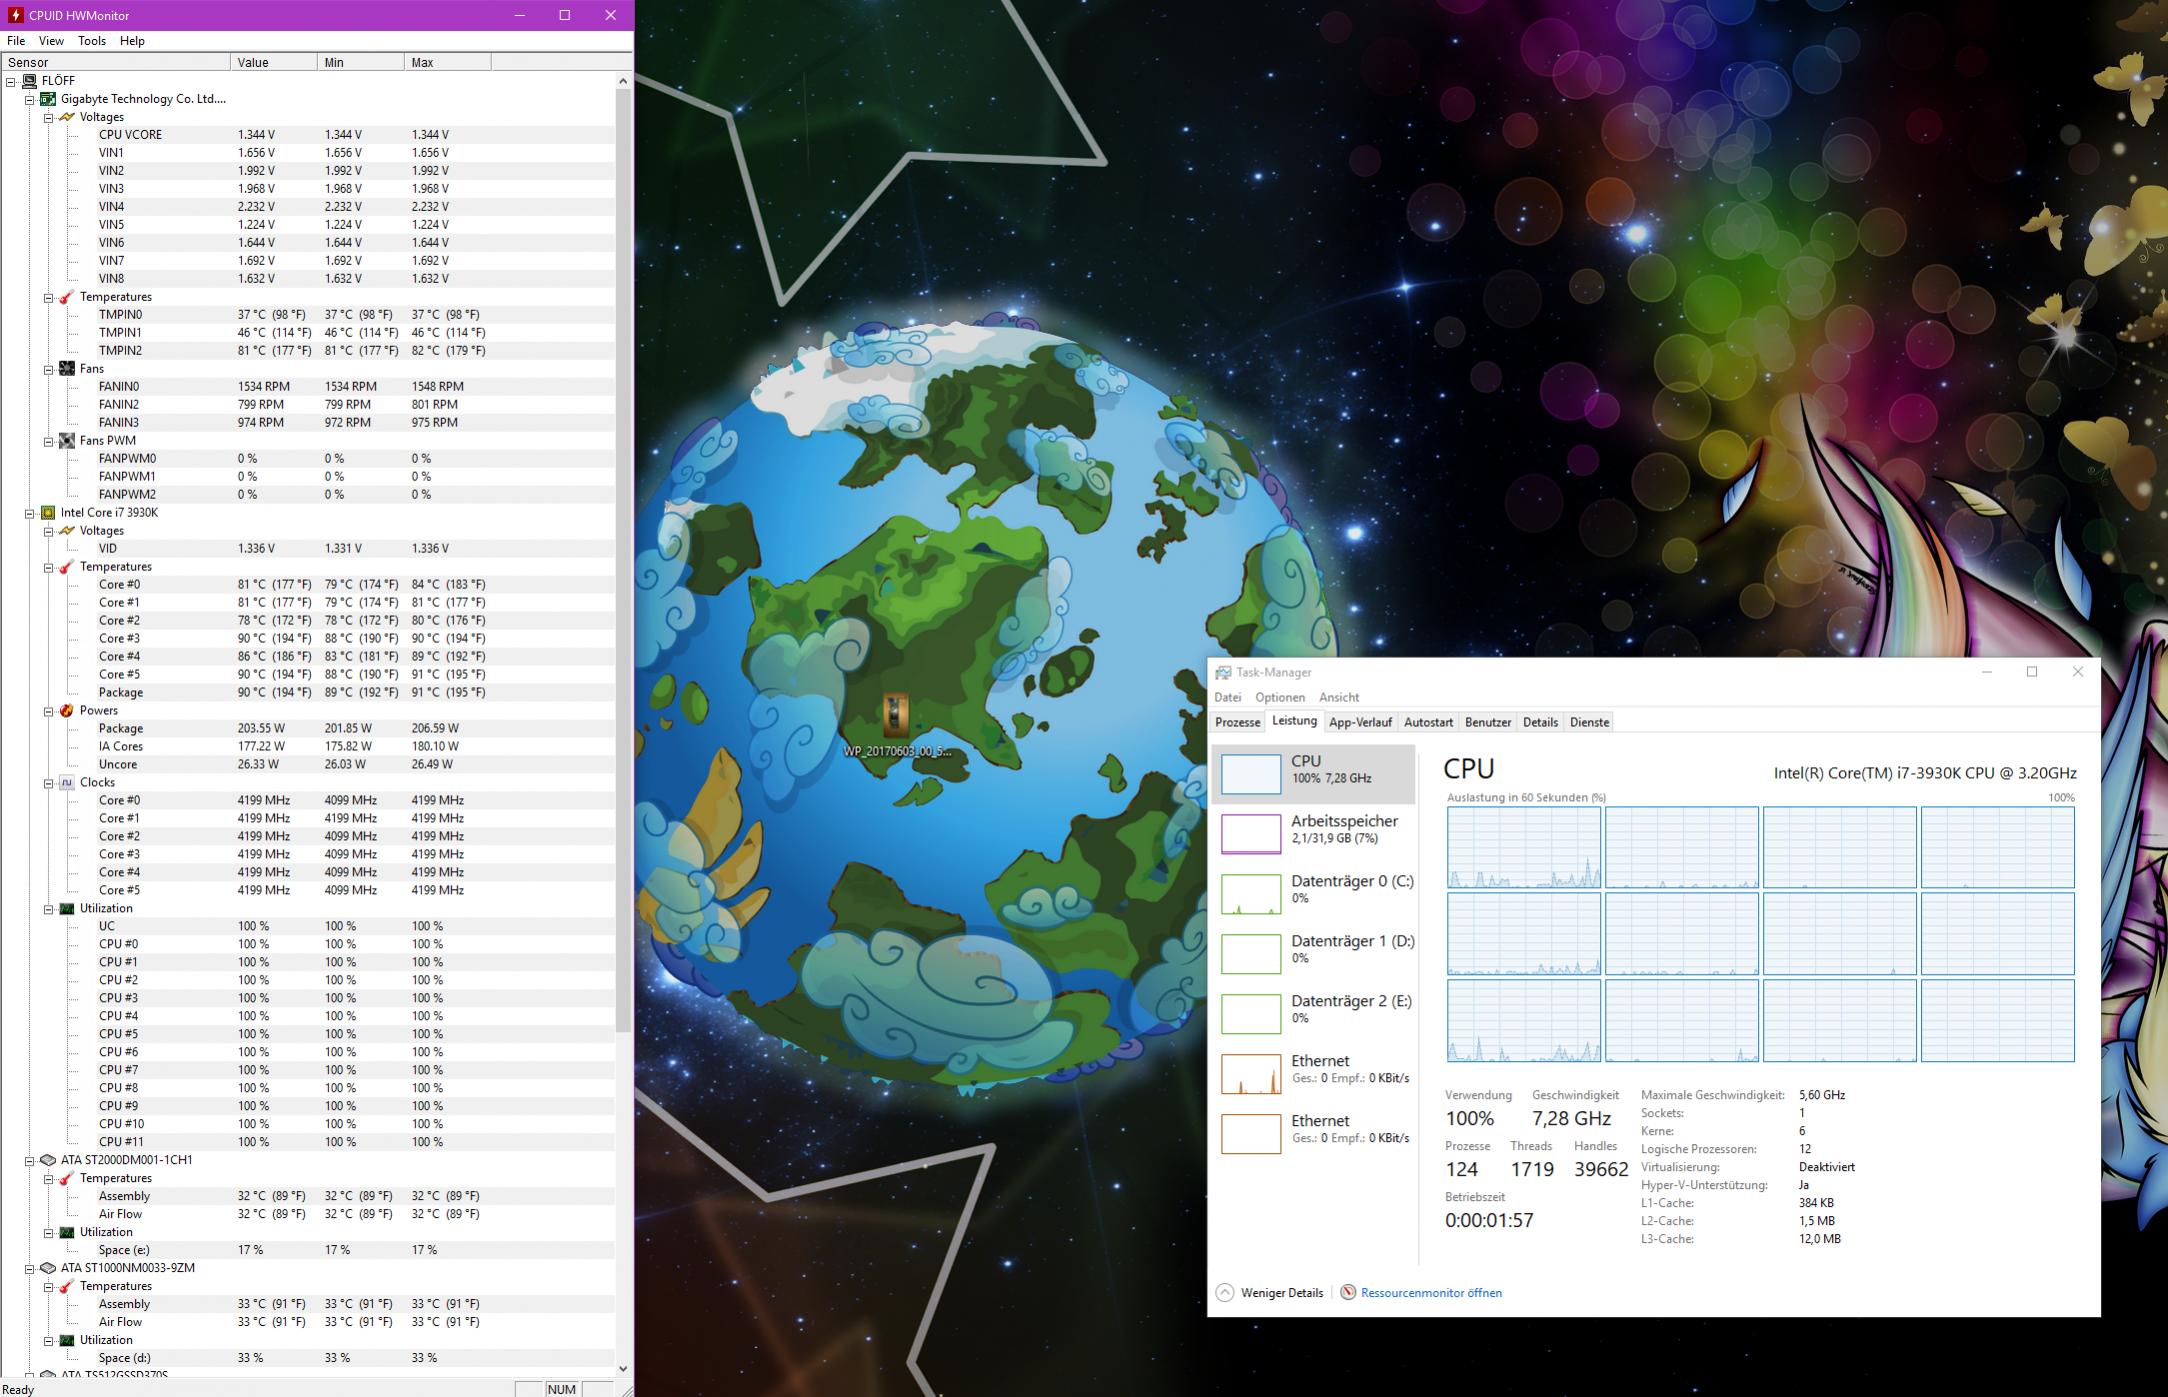Viewport: 2168px width, 1397px height.
Task: Switch to the Details tab
Action: (x=1540, y=723)
